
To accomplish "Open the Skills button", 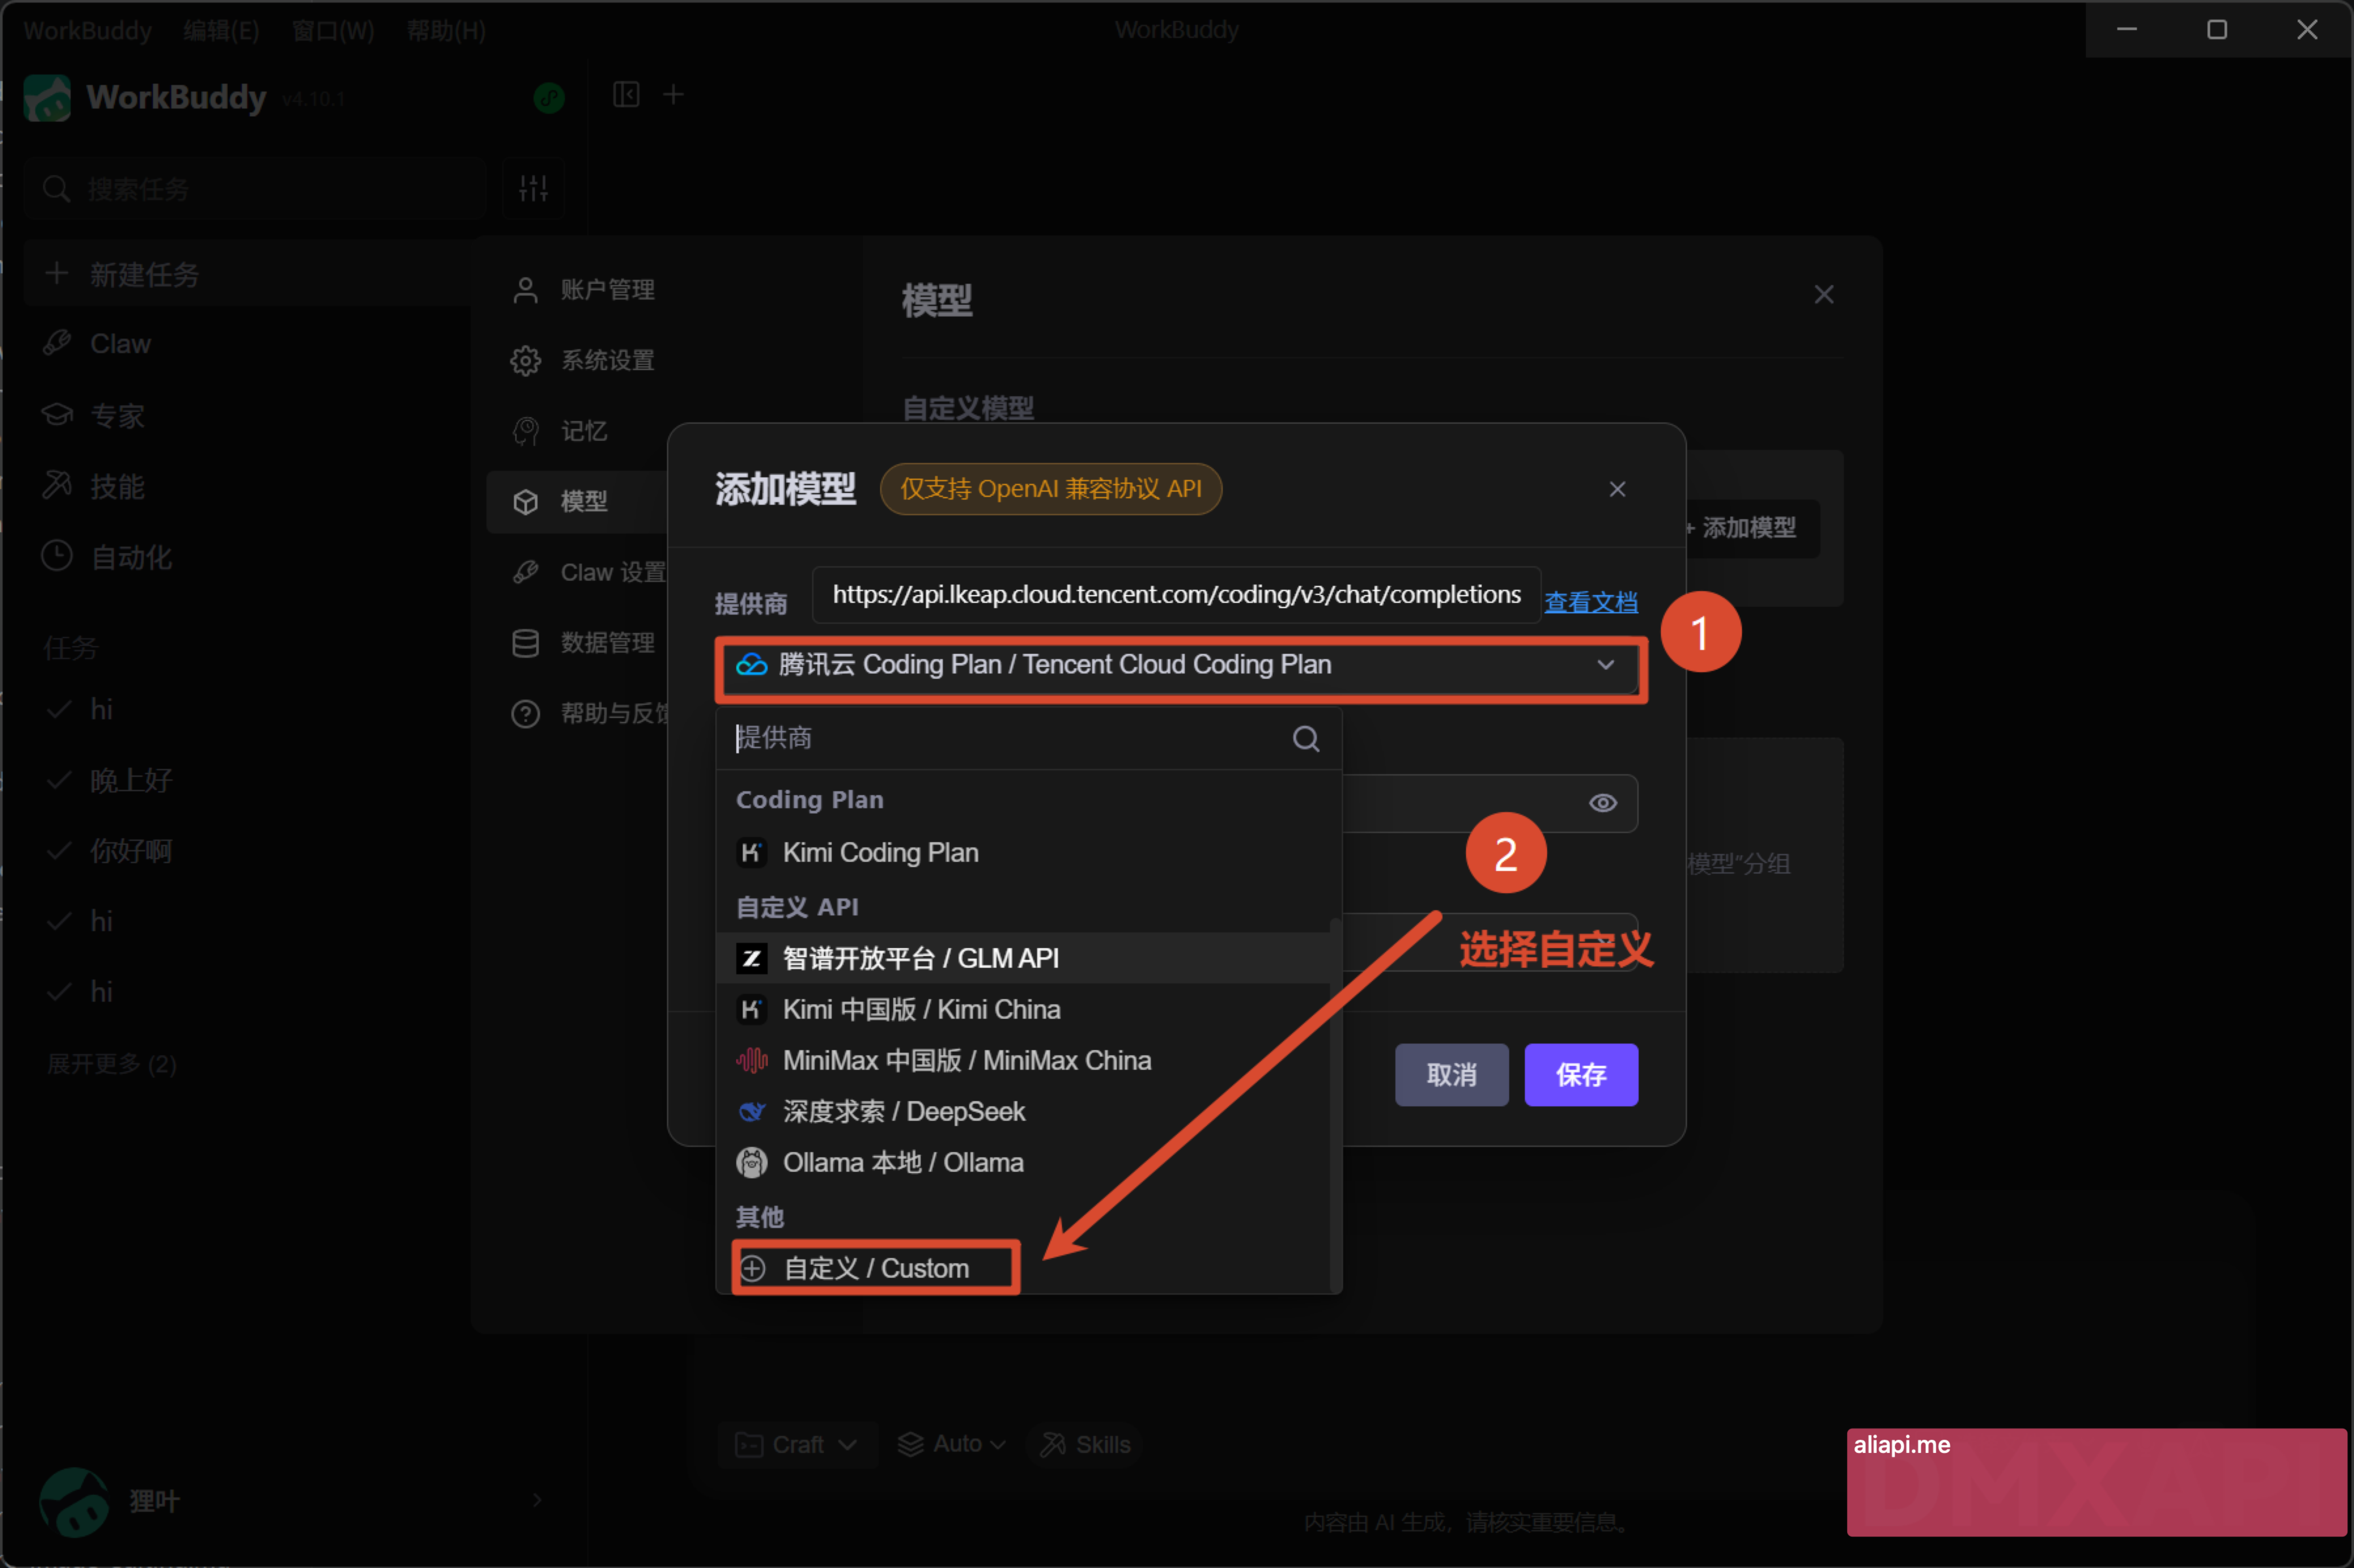I will click(x=1085, y=1445).
